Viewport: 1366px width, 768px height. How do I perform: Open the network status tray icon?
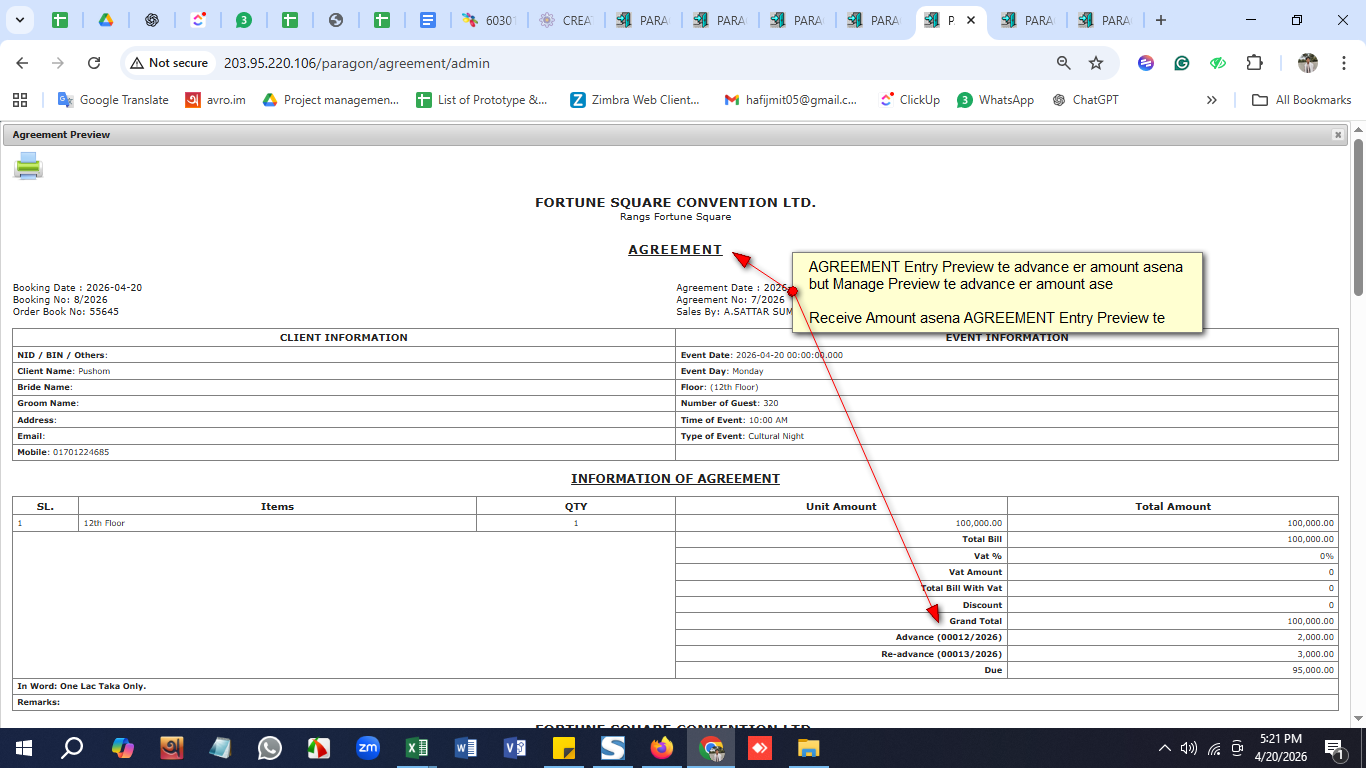click(x=1214, y=748)
